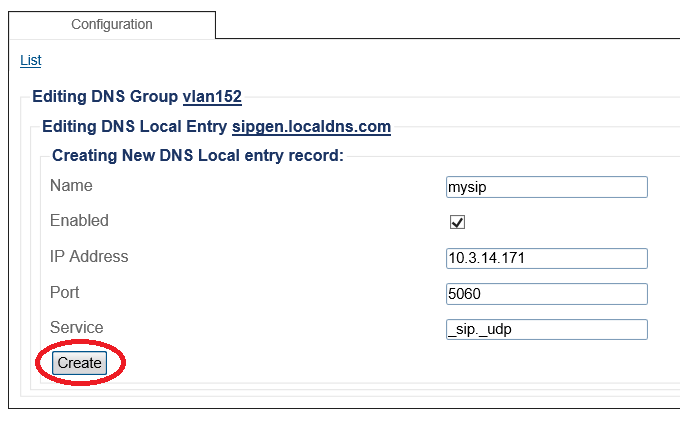Click the 'Editing DNS Group' heading text
Viewport: 680px width, 423px height.
(x=105, y=97)
